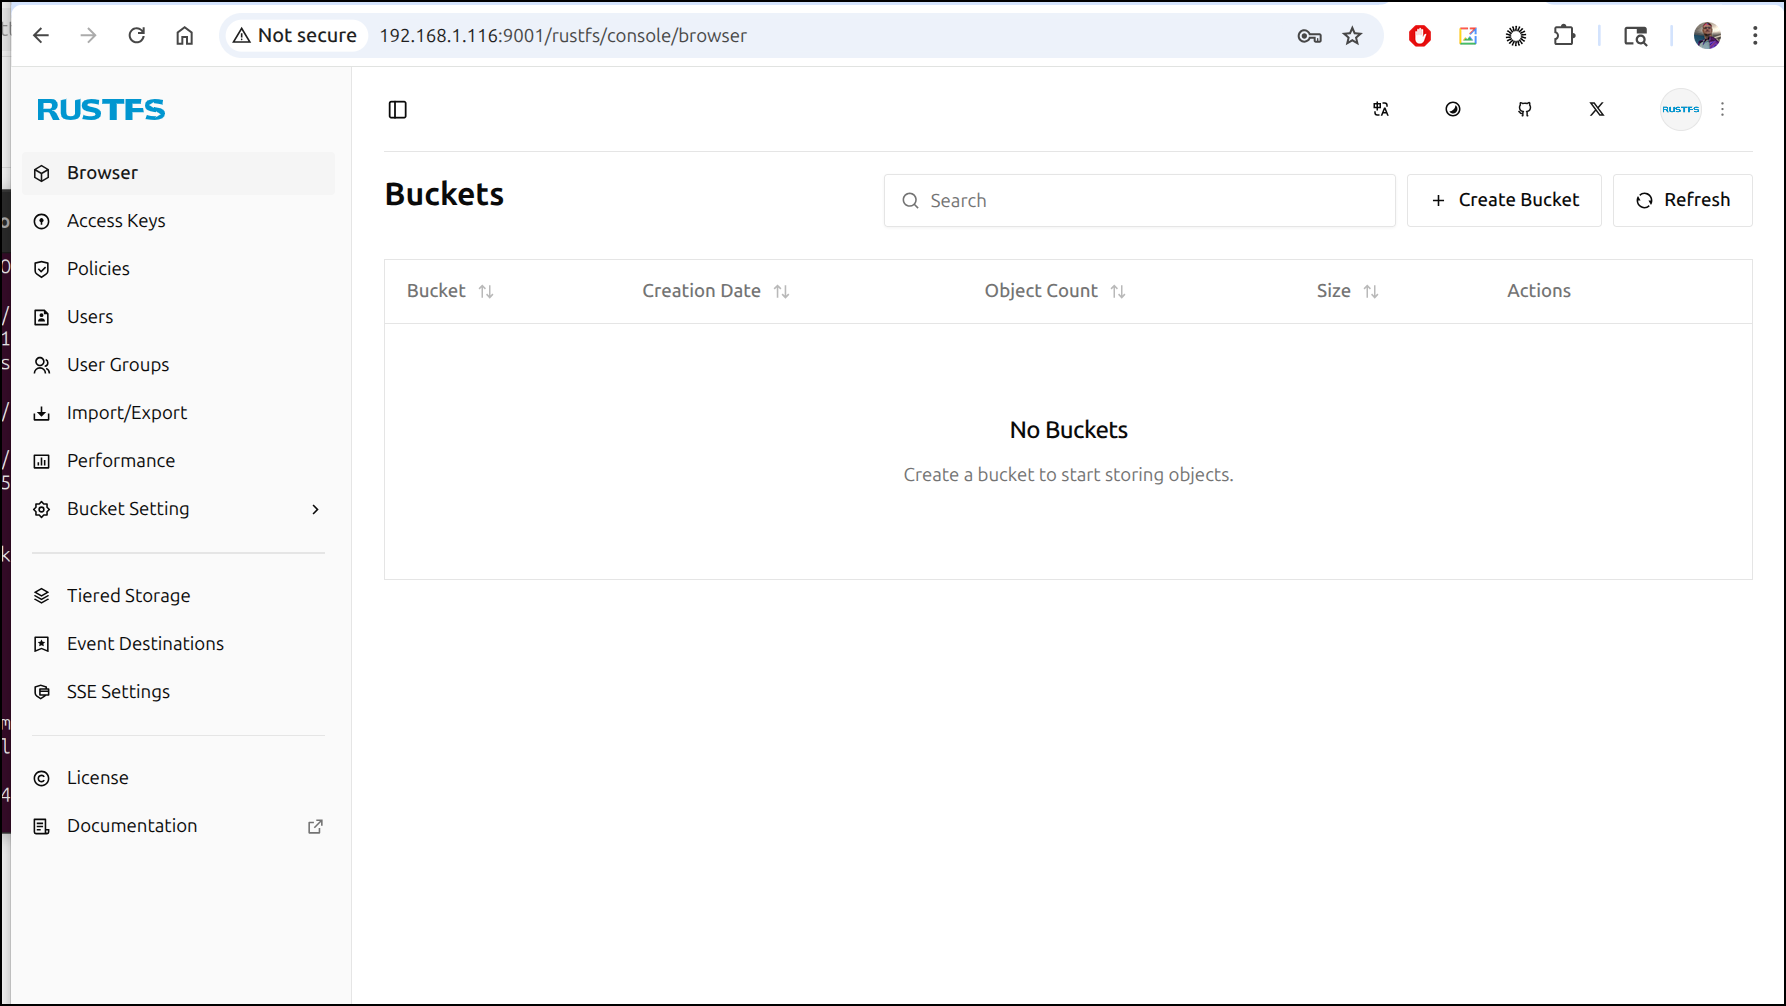This screenshot has height=1006, width=1786.
Task: Bookmark this page with star icon
Action: tap(1352, 36)
